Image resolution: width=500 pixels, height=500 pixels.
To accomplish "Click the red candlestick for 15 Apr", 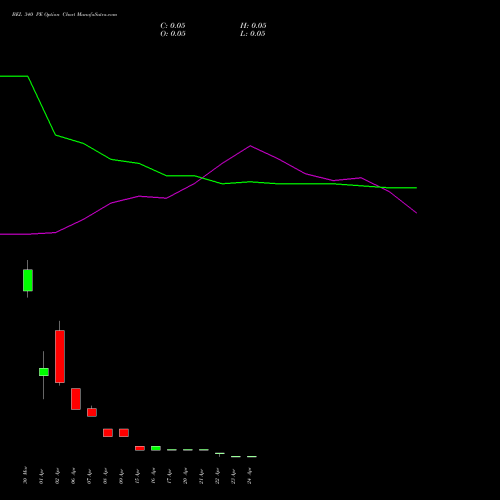I will [140, 448].
